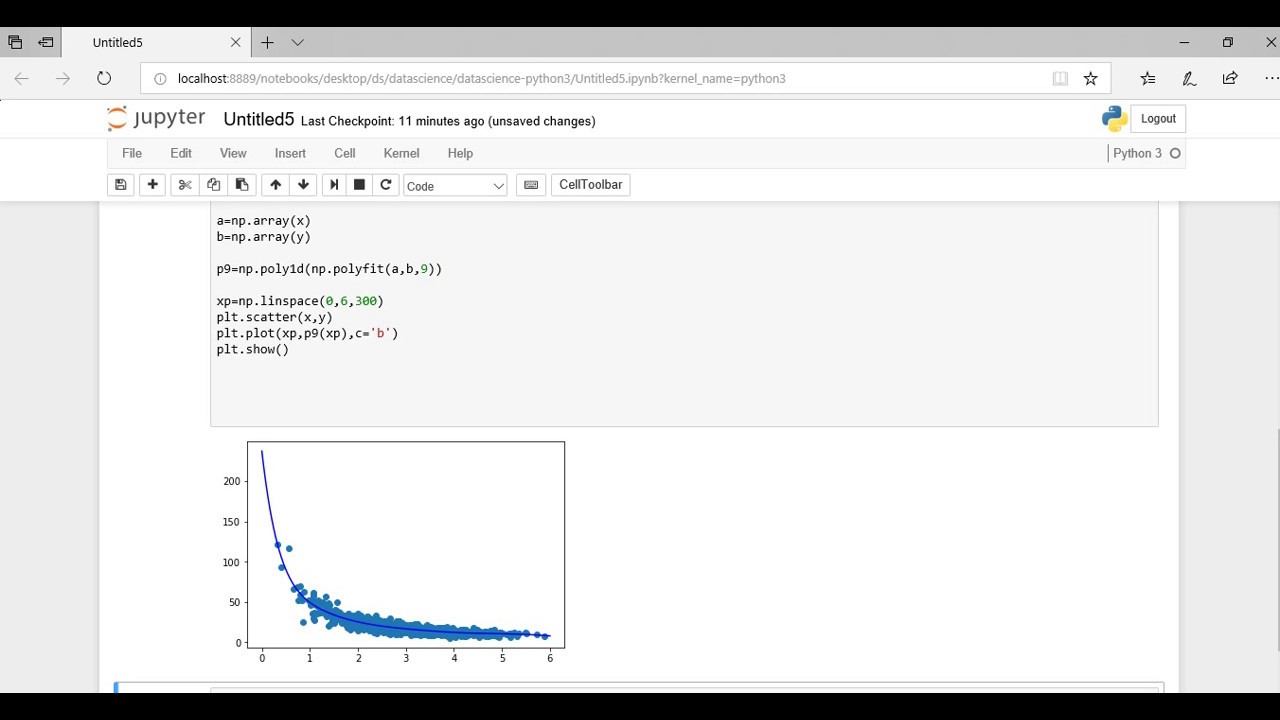The height and width of the screenshot is (720, 1280).
Task: Run the cell with the skip-forward icon
Action: (x=334, y=185)
